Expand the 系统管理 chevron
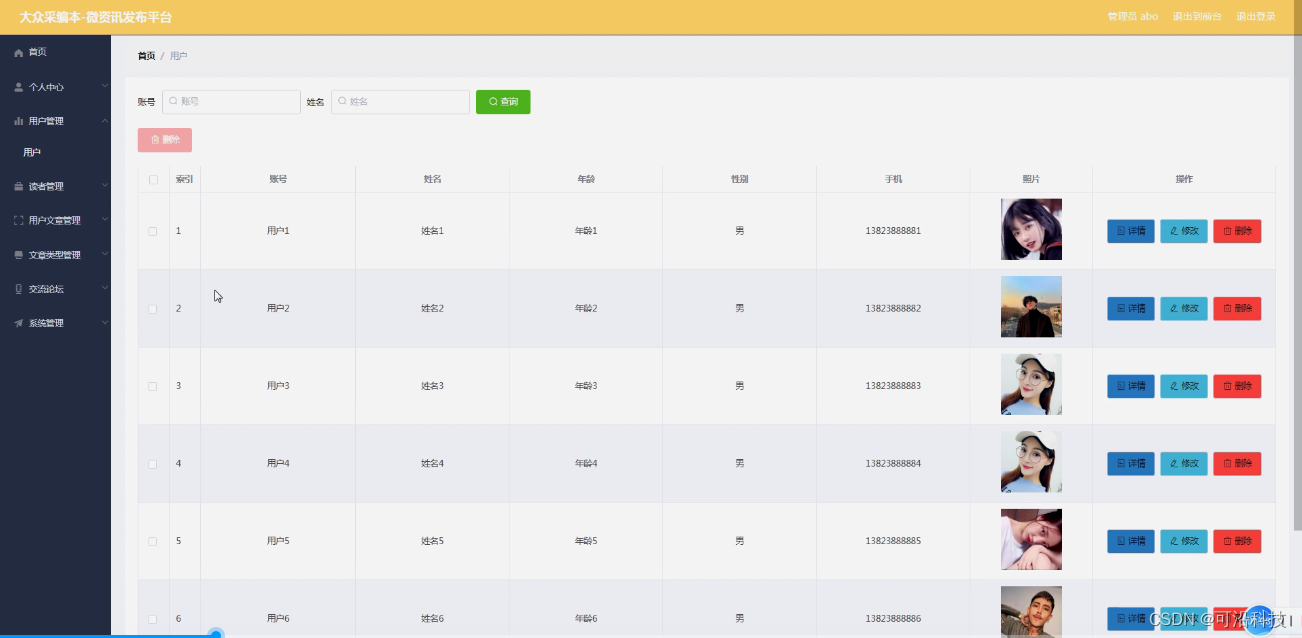This screenshot has width=1302, height=638. (104, 323)
